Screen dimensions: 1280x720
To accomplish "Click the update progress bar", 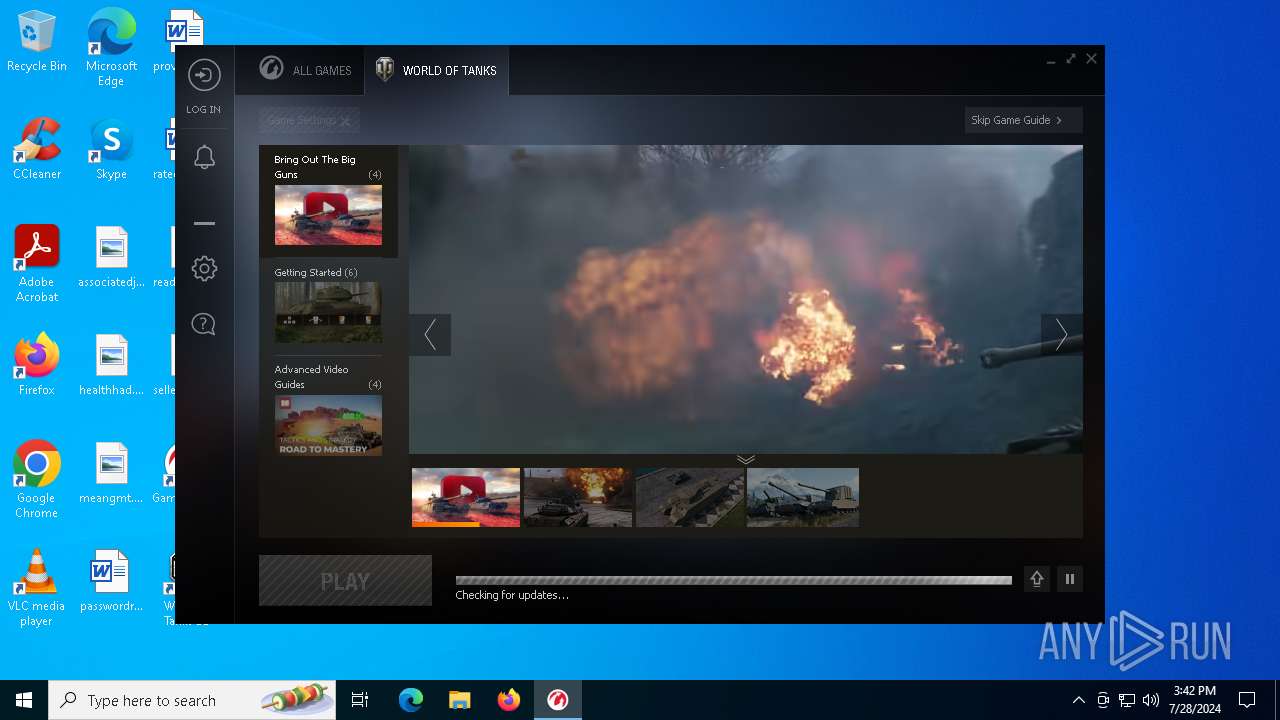I will click(x=734, y=580).
